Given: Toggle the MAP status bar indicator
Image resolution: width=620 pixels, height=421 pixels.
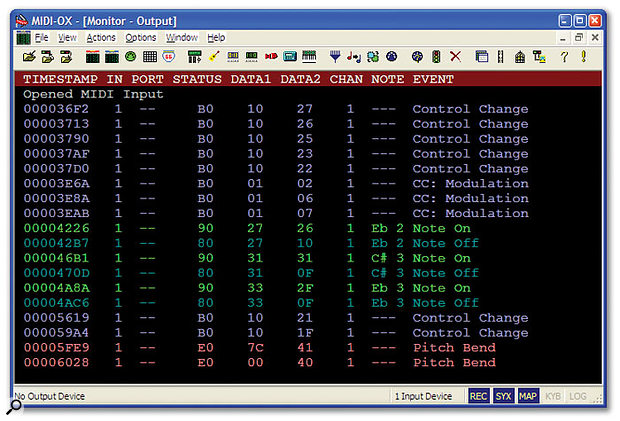Looking at the screenshot, I should coord(528,397).
